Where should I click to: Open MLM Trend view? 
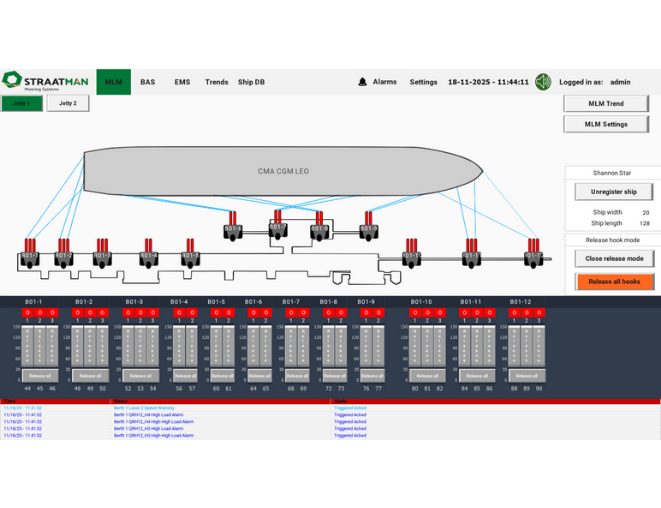pyautogui.click(x=606, y=103)
